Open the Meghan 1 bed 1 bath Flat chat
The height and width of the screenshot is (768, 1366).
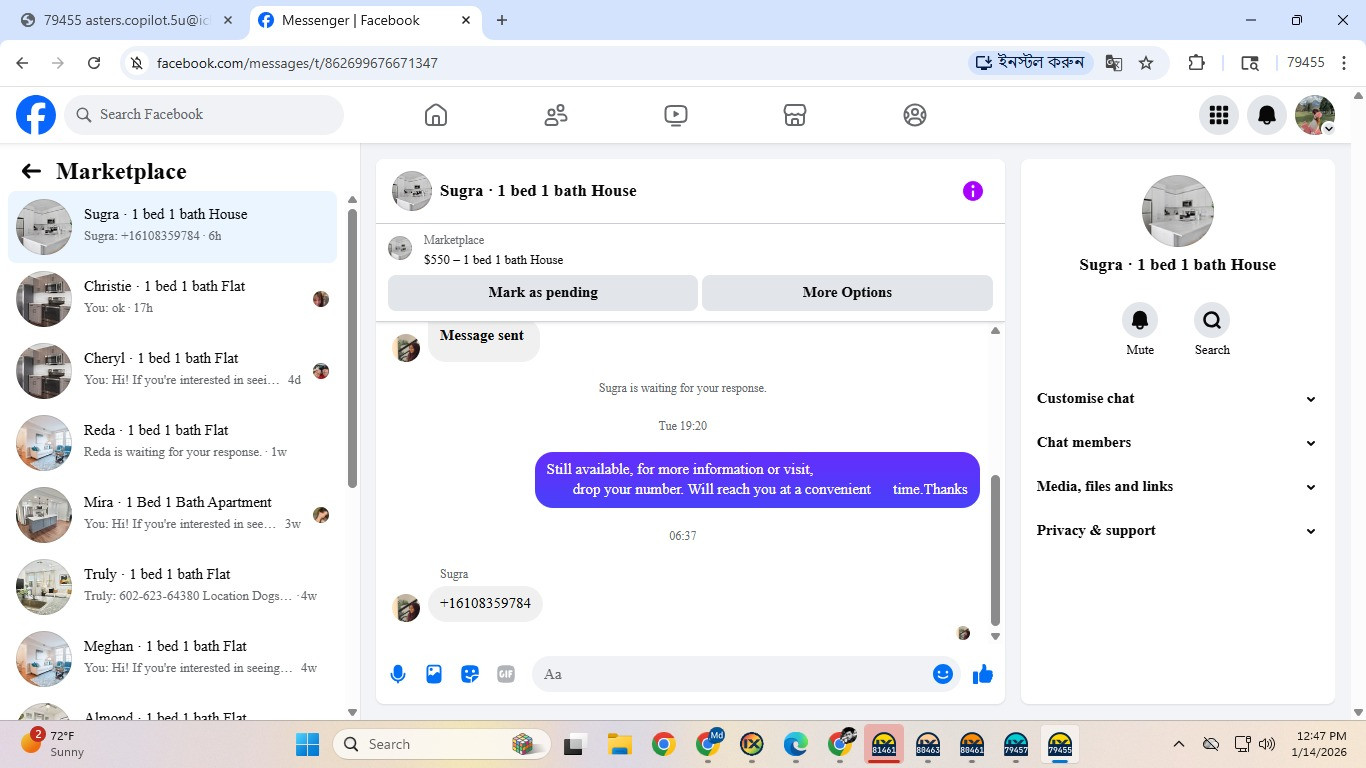pyautogui.click(x=173, y=659)
